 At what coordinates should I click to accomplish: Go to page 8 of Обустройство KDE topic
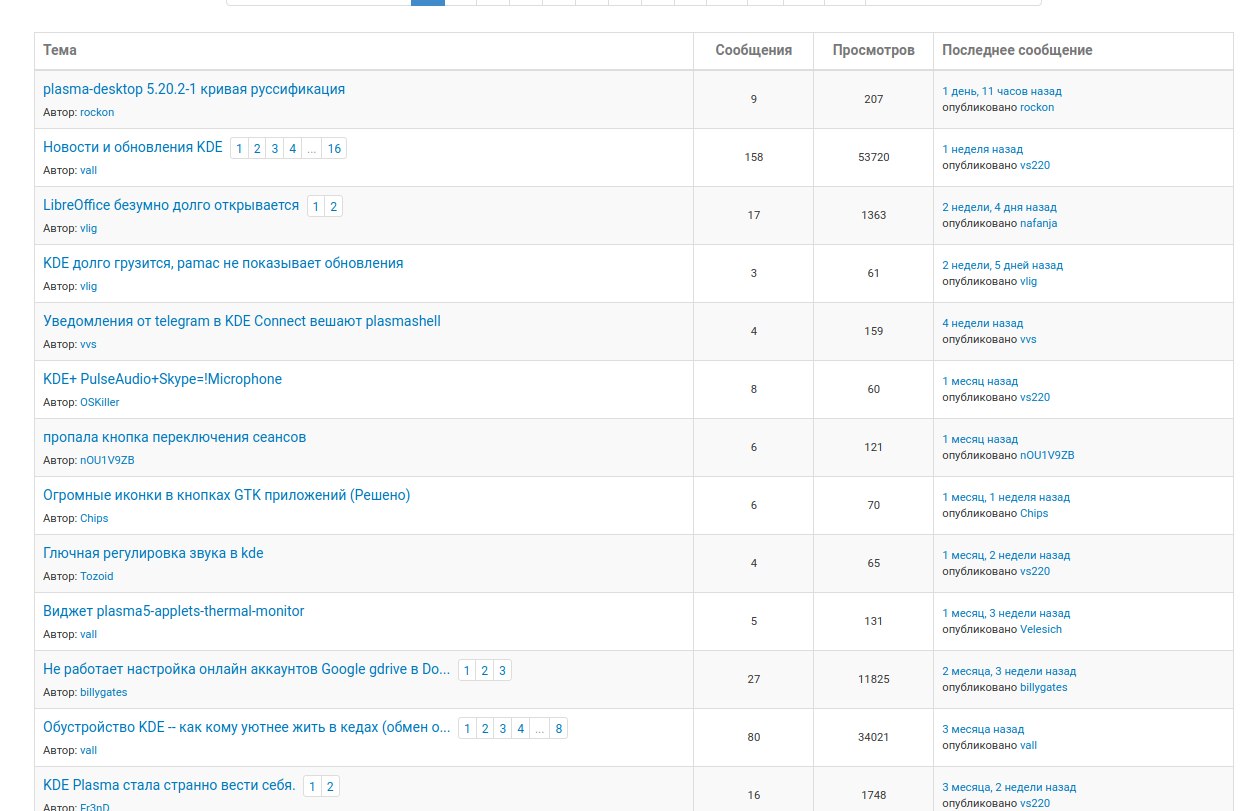coord(559,729)
